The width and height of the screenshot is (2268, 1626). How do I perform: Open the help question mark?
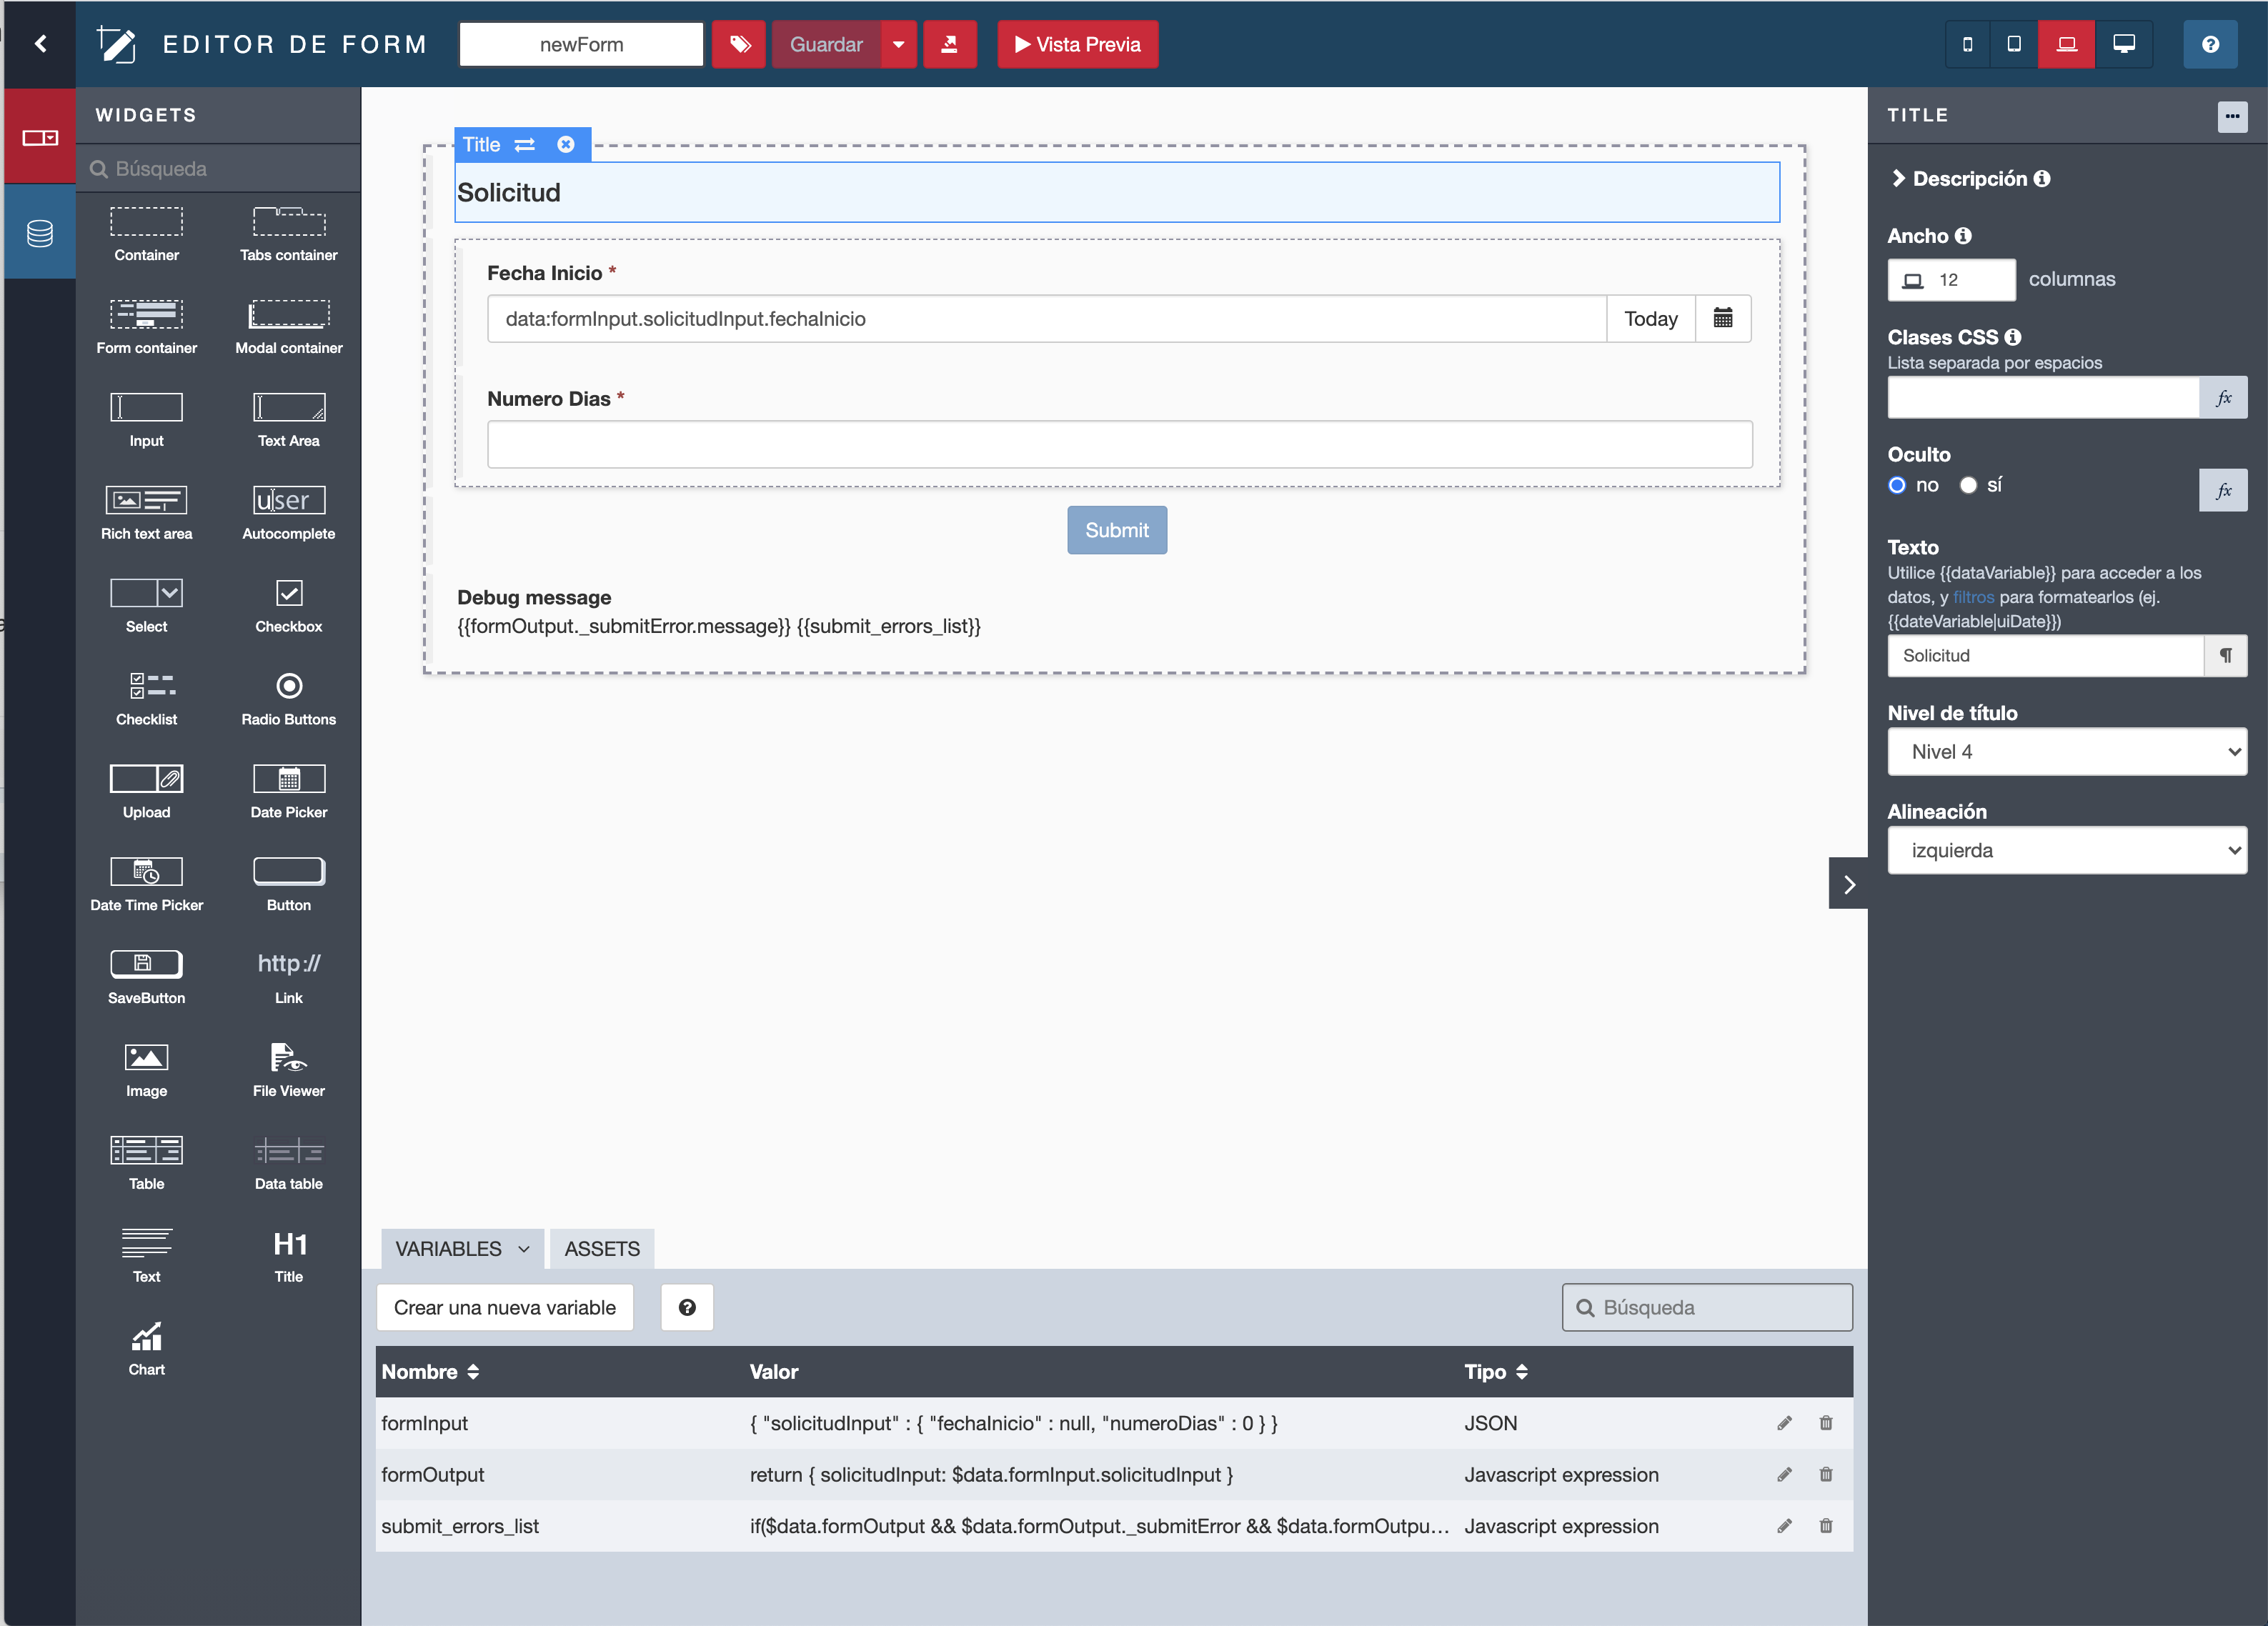(x=2210, y=44)
